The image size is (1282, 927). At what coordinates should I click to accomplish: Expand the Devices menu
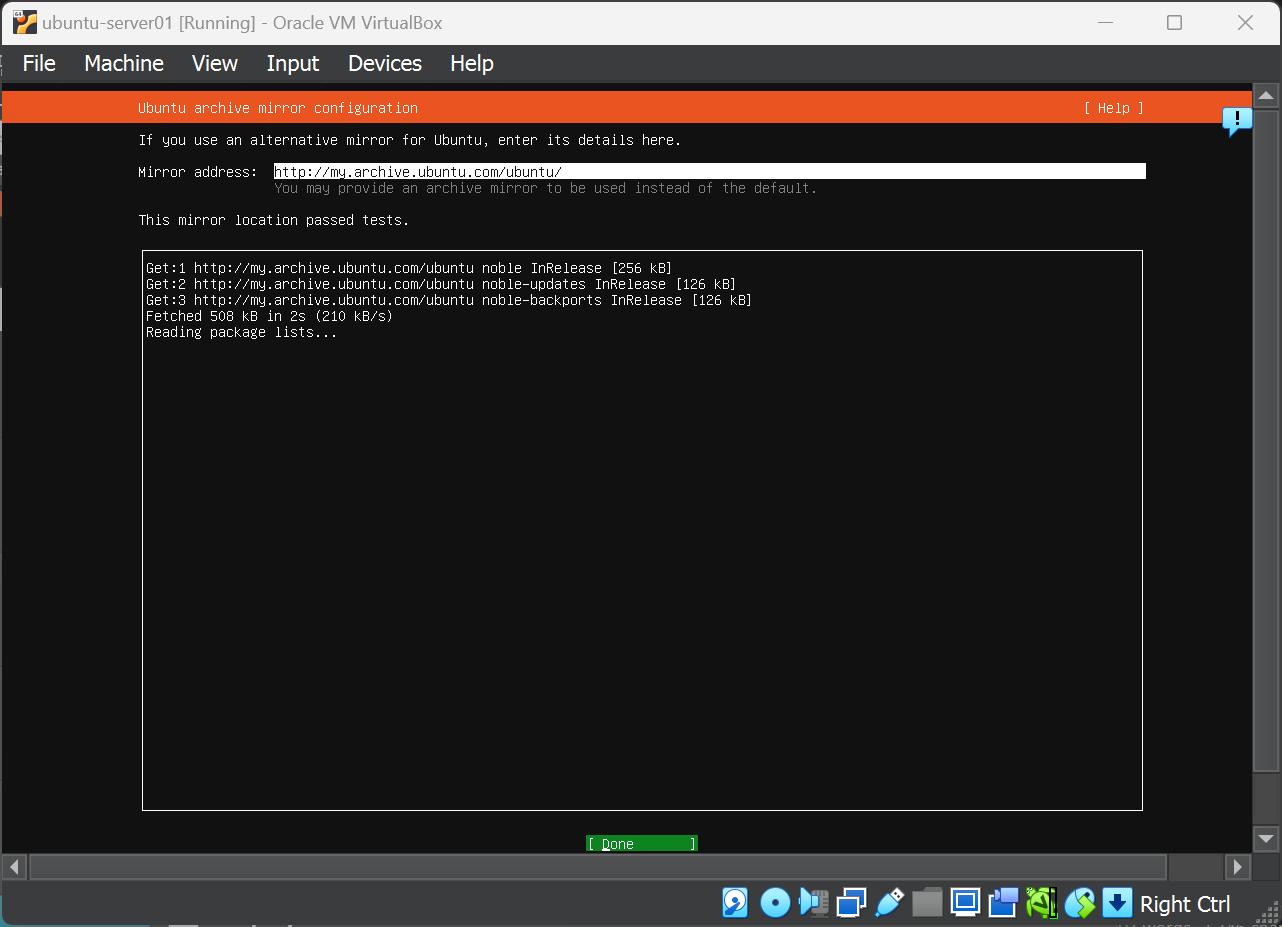point(385,63)
